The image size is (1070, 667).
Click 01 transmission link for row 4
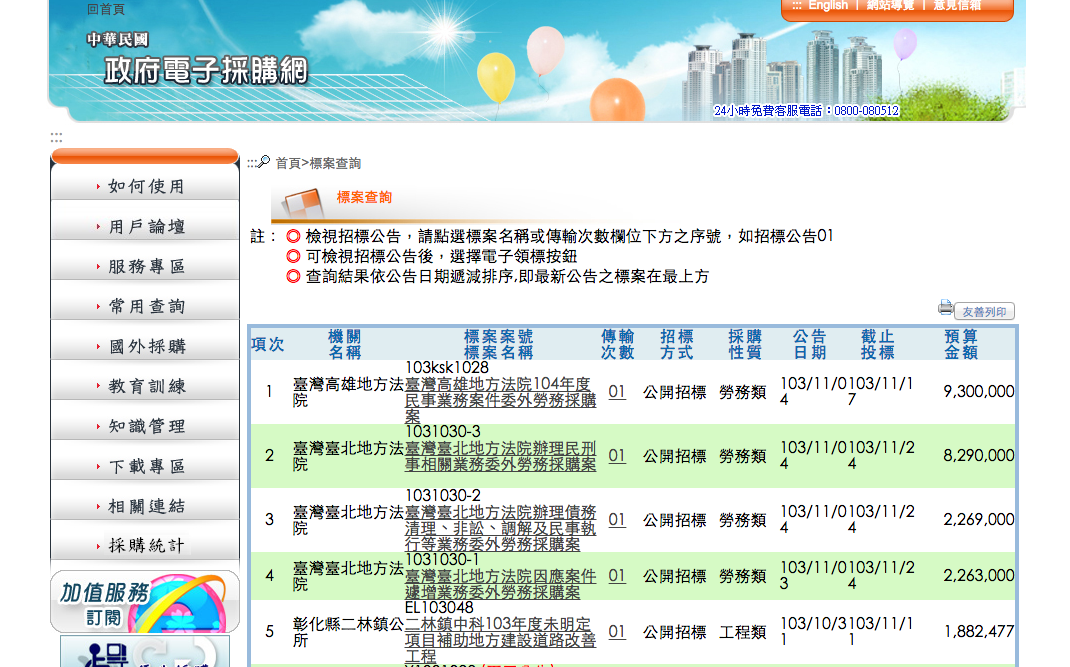(x=617, y=576)
